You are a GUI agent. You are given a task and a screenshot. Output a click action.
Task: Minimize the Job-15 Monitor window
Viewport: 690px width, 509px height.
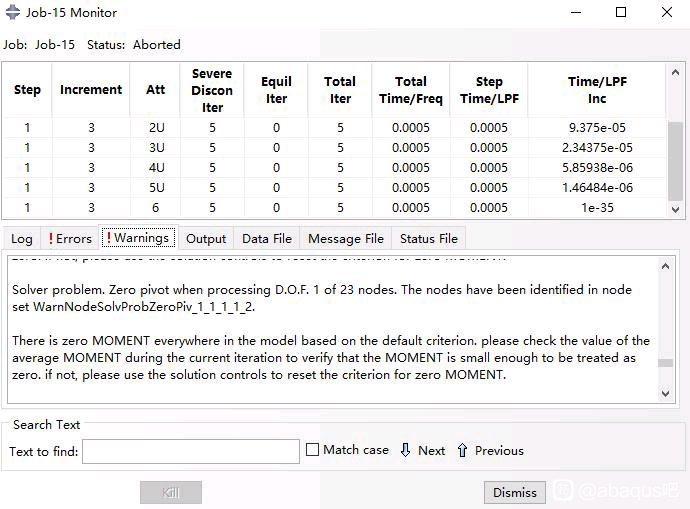pos(576,12)
